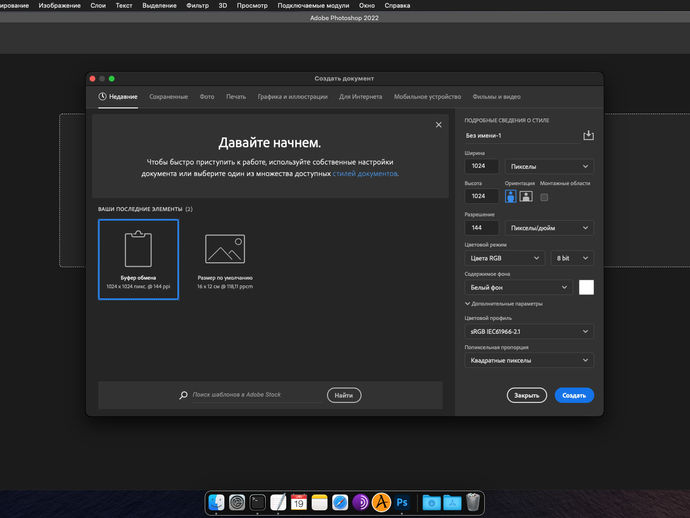Open the background contents dropdown Белый фон
Screen dimensions: 690x518
pos(518,287)
